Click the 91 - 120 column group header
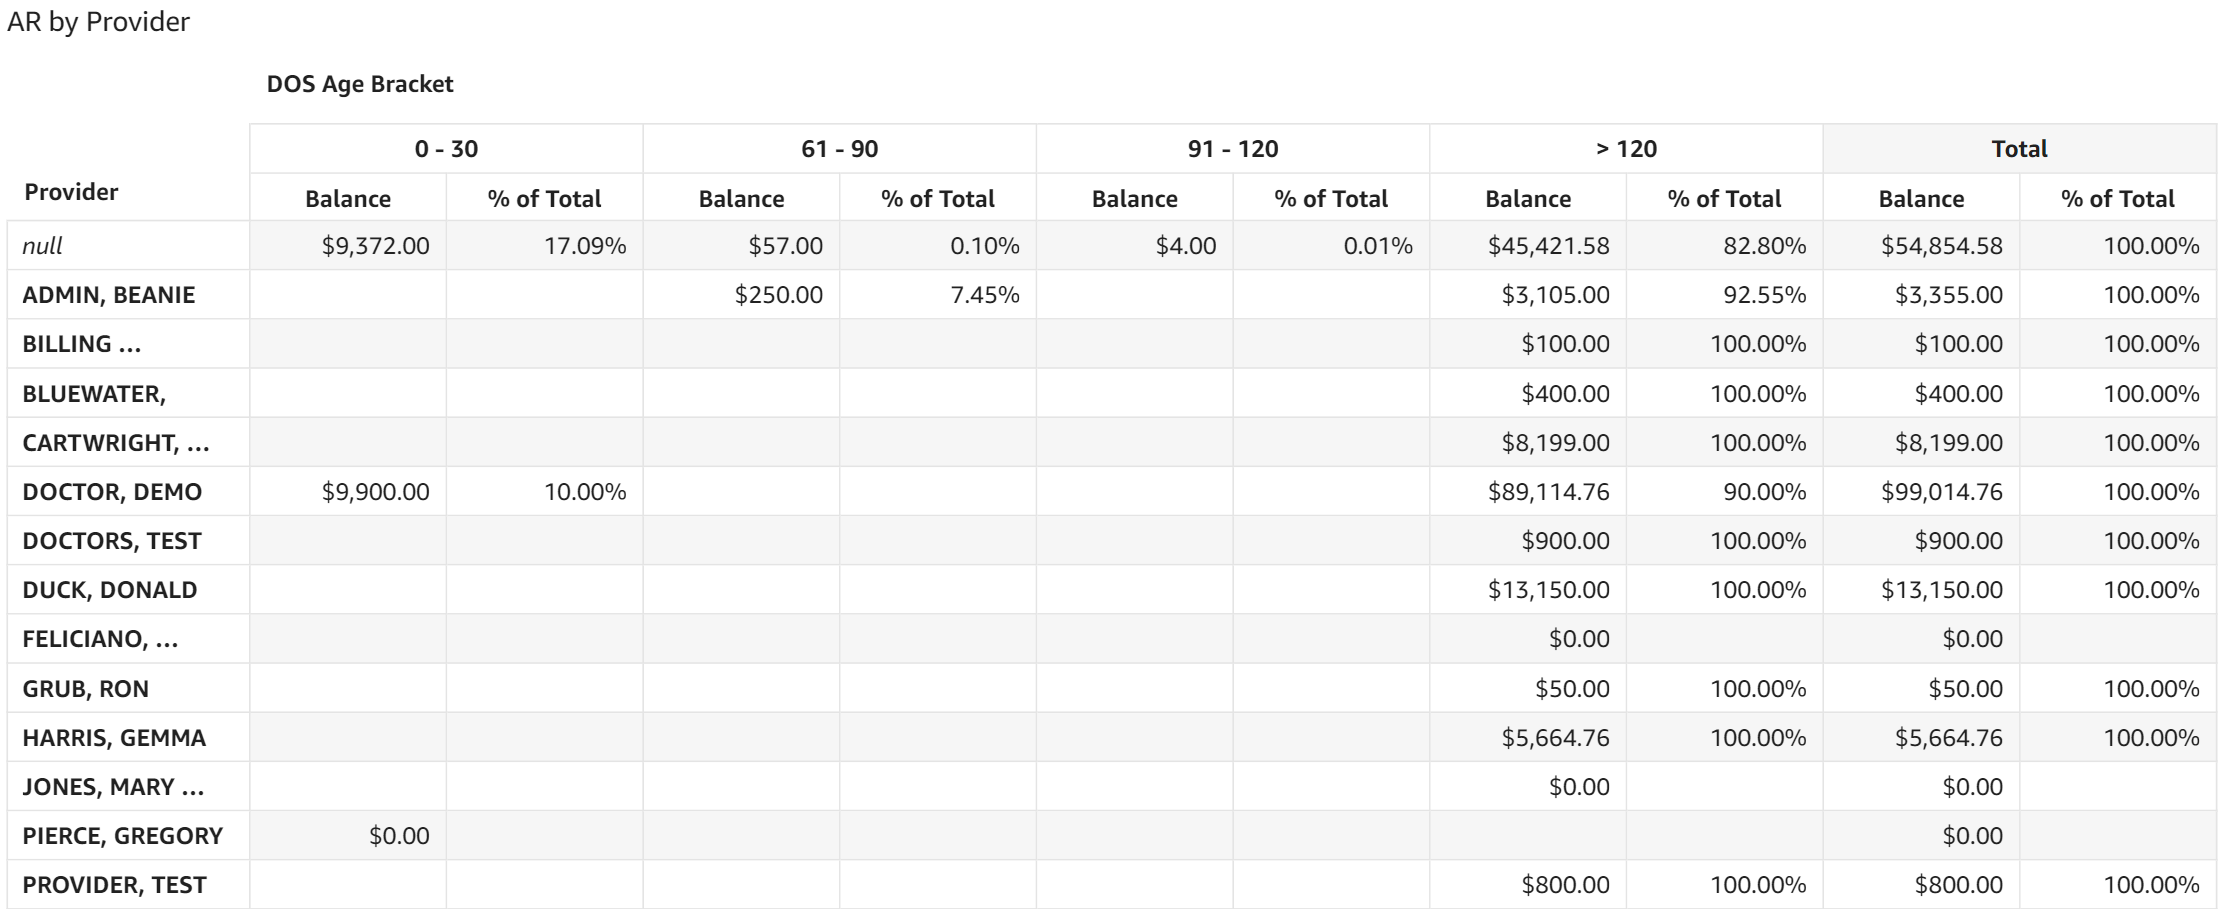Image resolution: width=2221 pixels, height=909 pixels. (1232, 149)
